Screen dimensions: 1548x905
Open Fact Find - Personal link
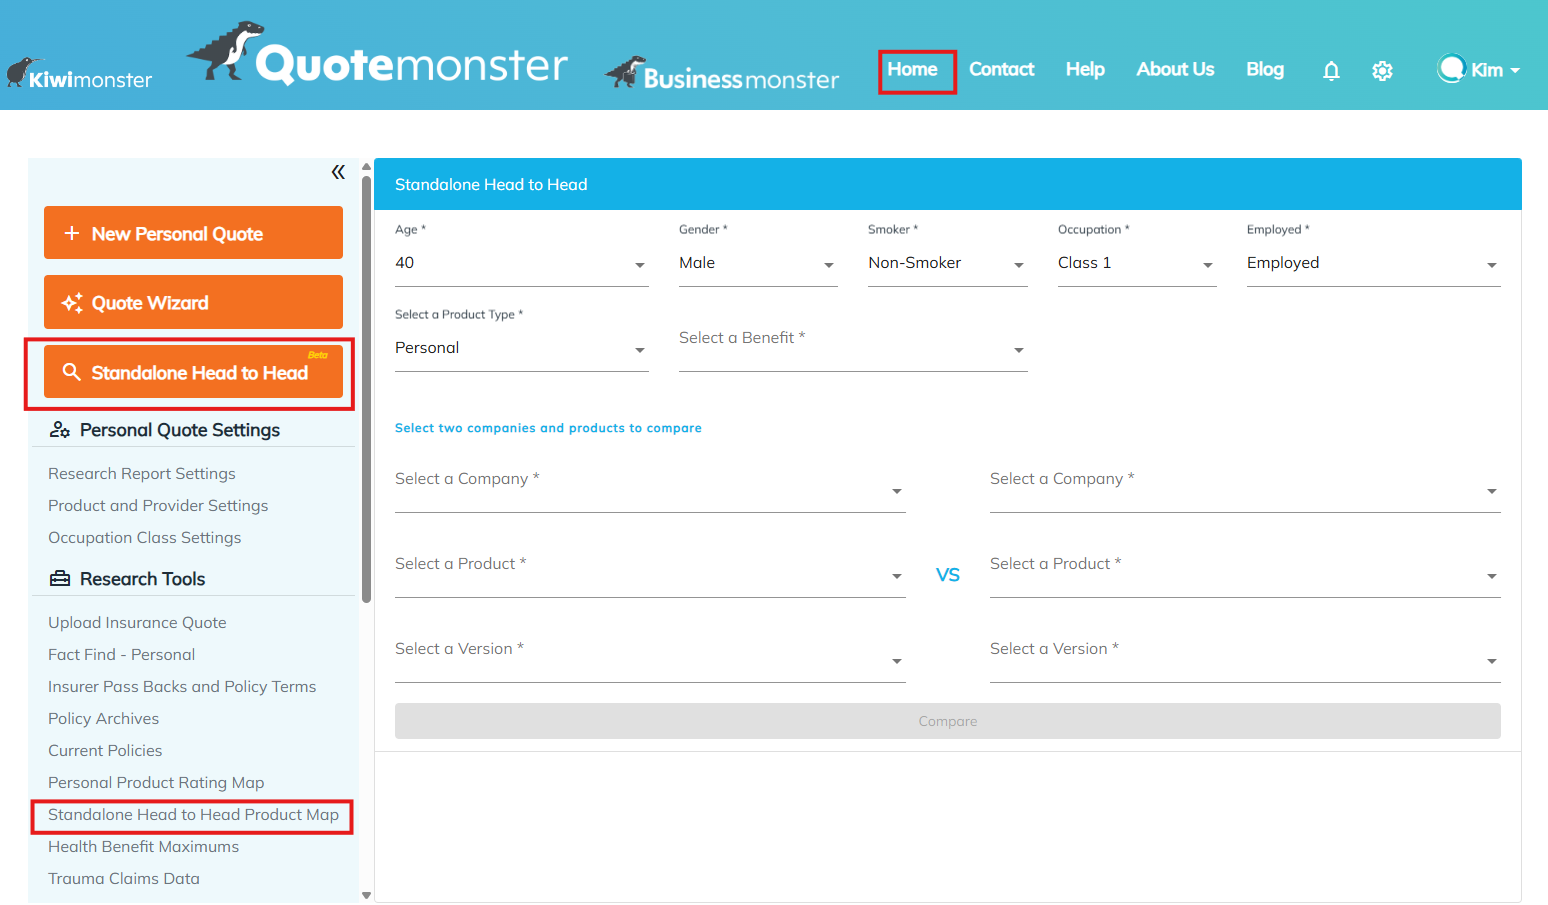pos(122,655)
